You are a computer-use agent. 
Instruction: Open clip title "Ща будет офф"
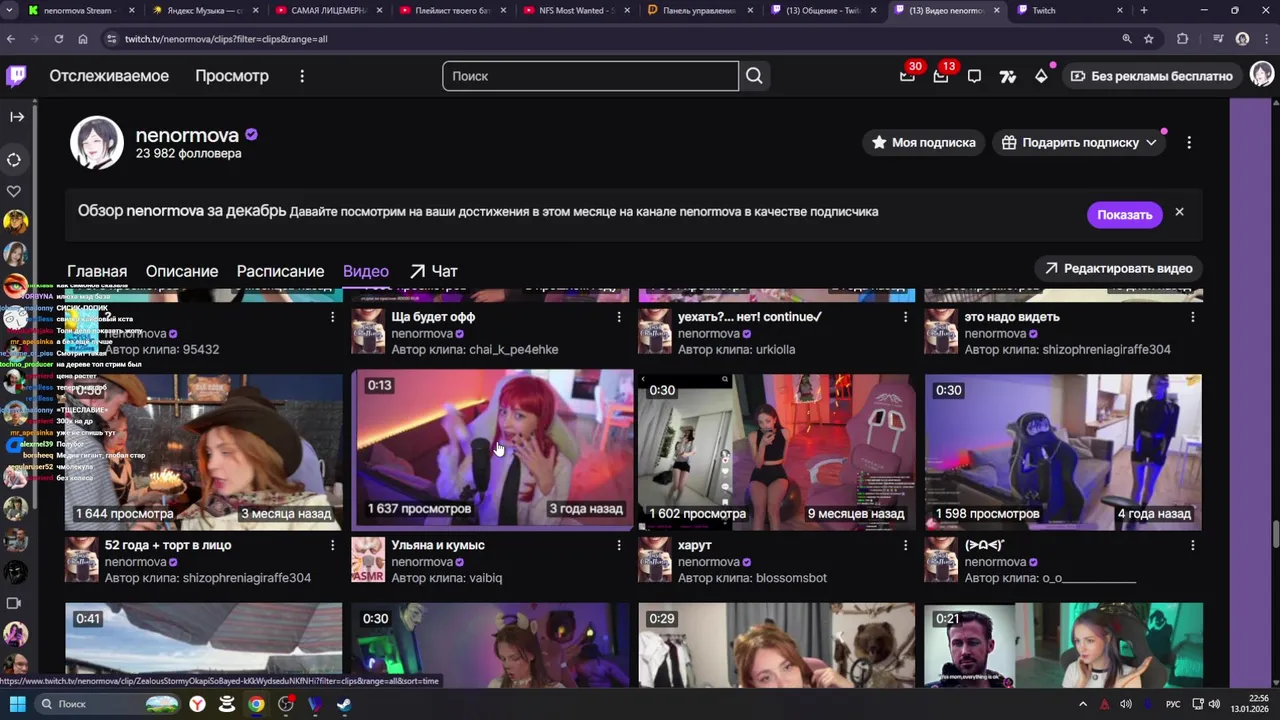tap(433, 317)
